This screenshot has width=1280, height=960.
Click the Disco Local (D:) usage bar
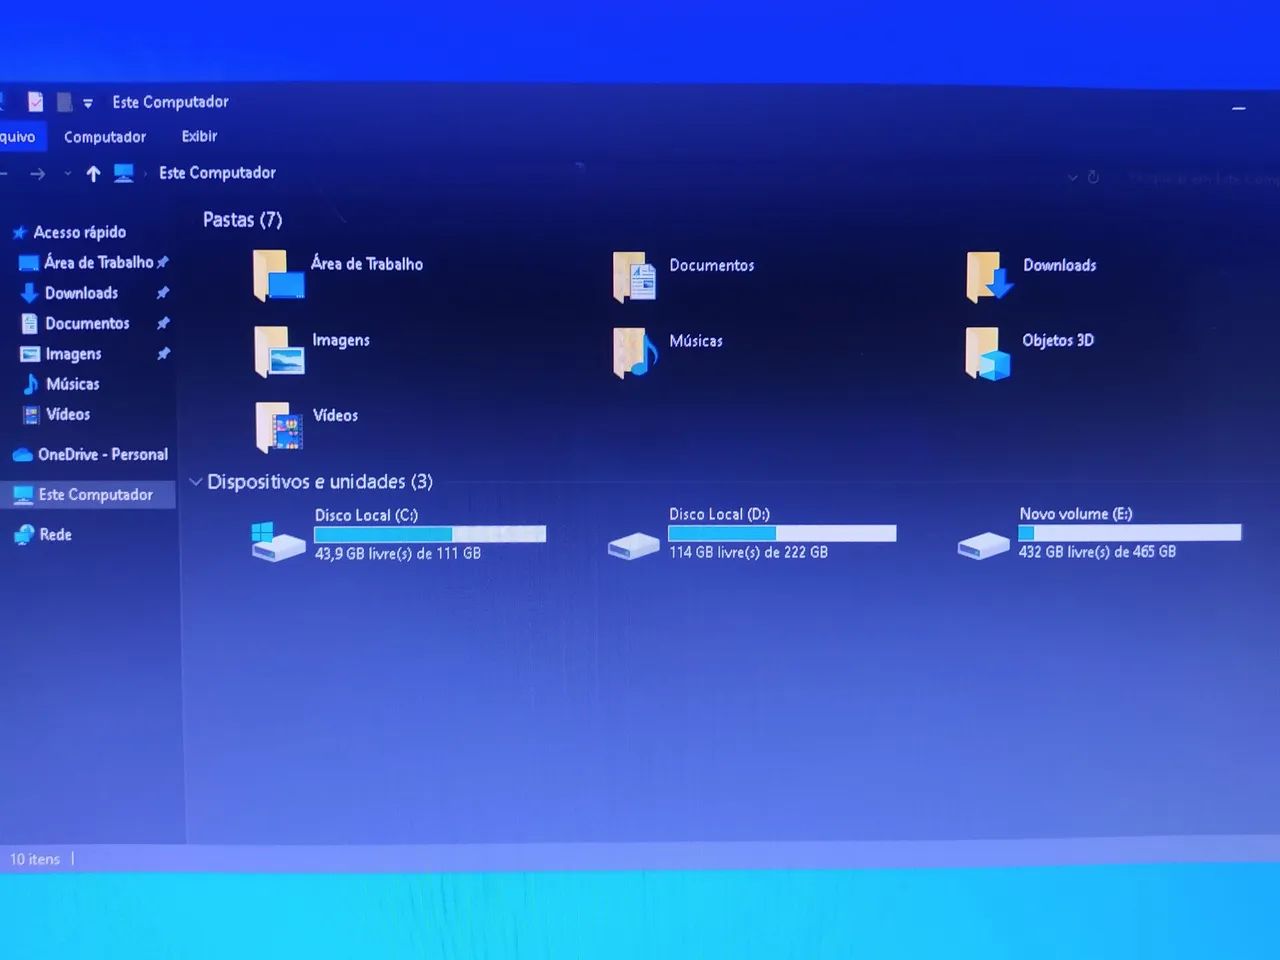(781, 534)
